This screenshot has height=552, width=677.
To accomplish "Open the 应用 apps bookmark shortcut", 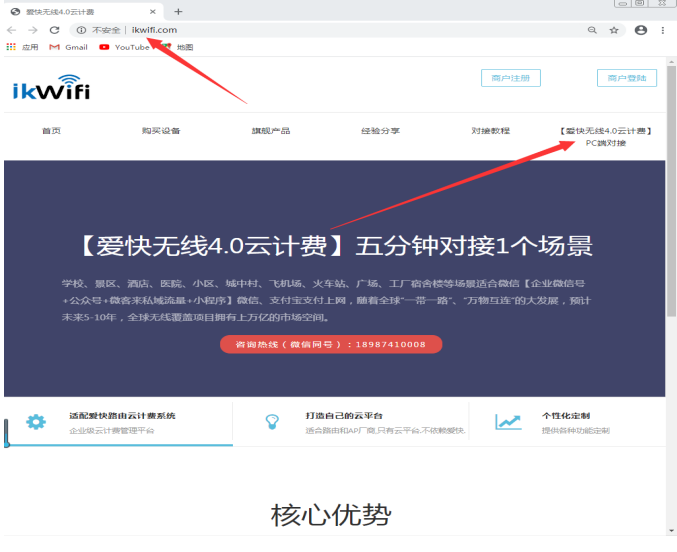I will pos(22,47).
